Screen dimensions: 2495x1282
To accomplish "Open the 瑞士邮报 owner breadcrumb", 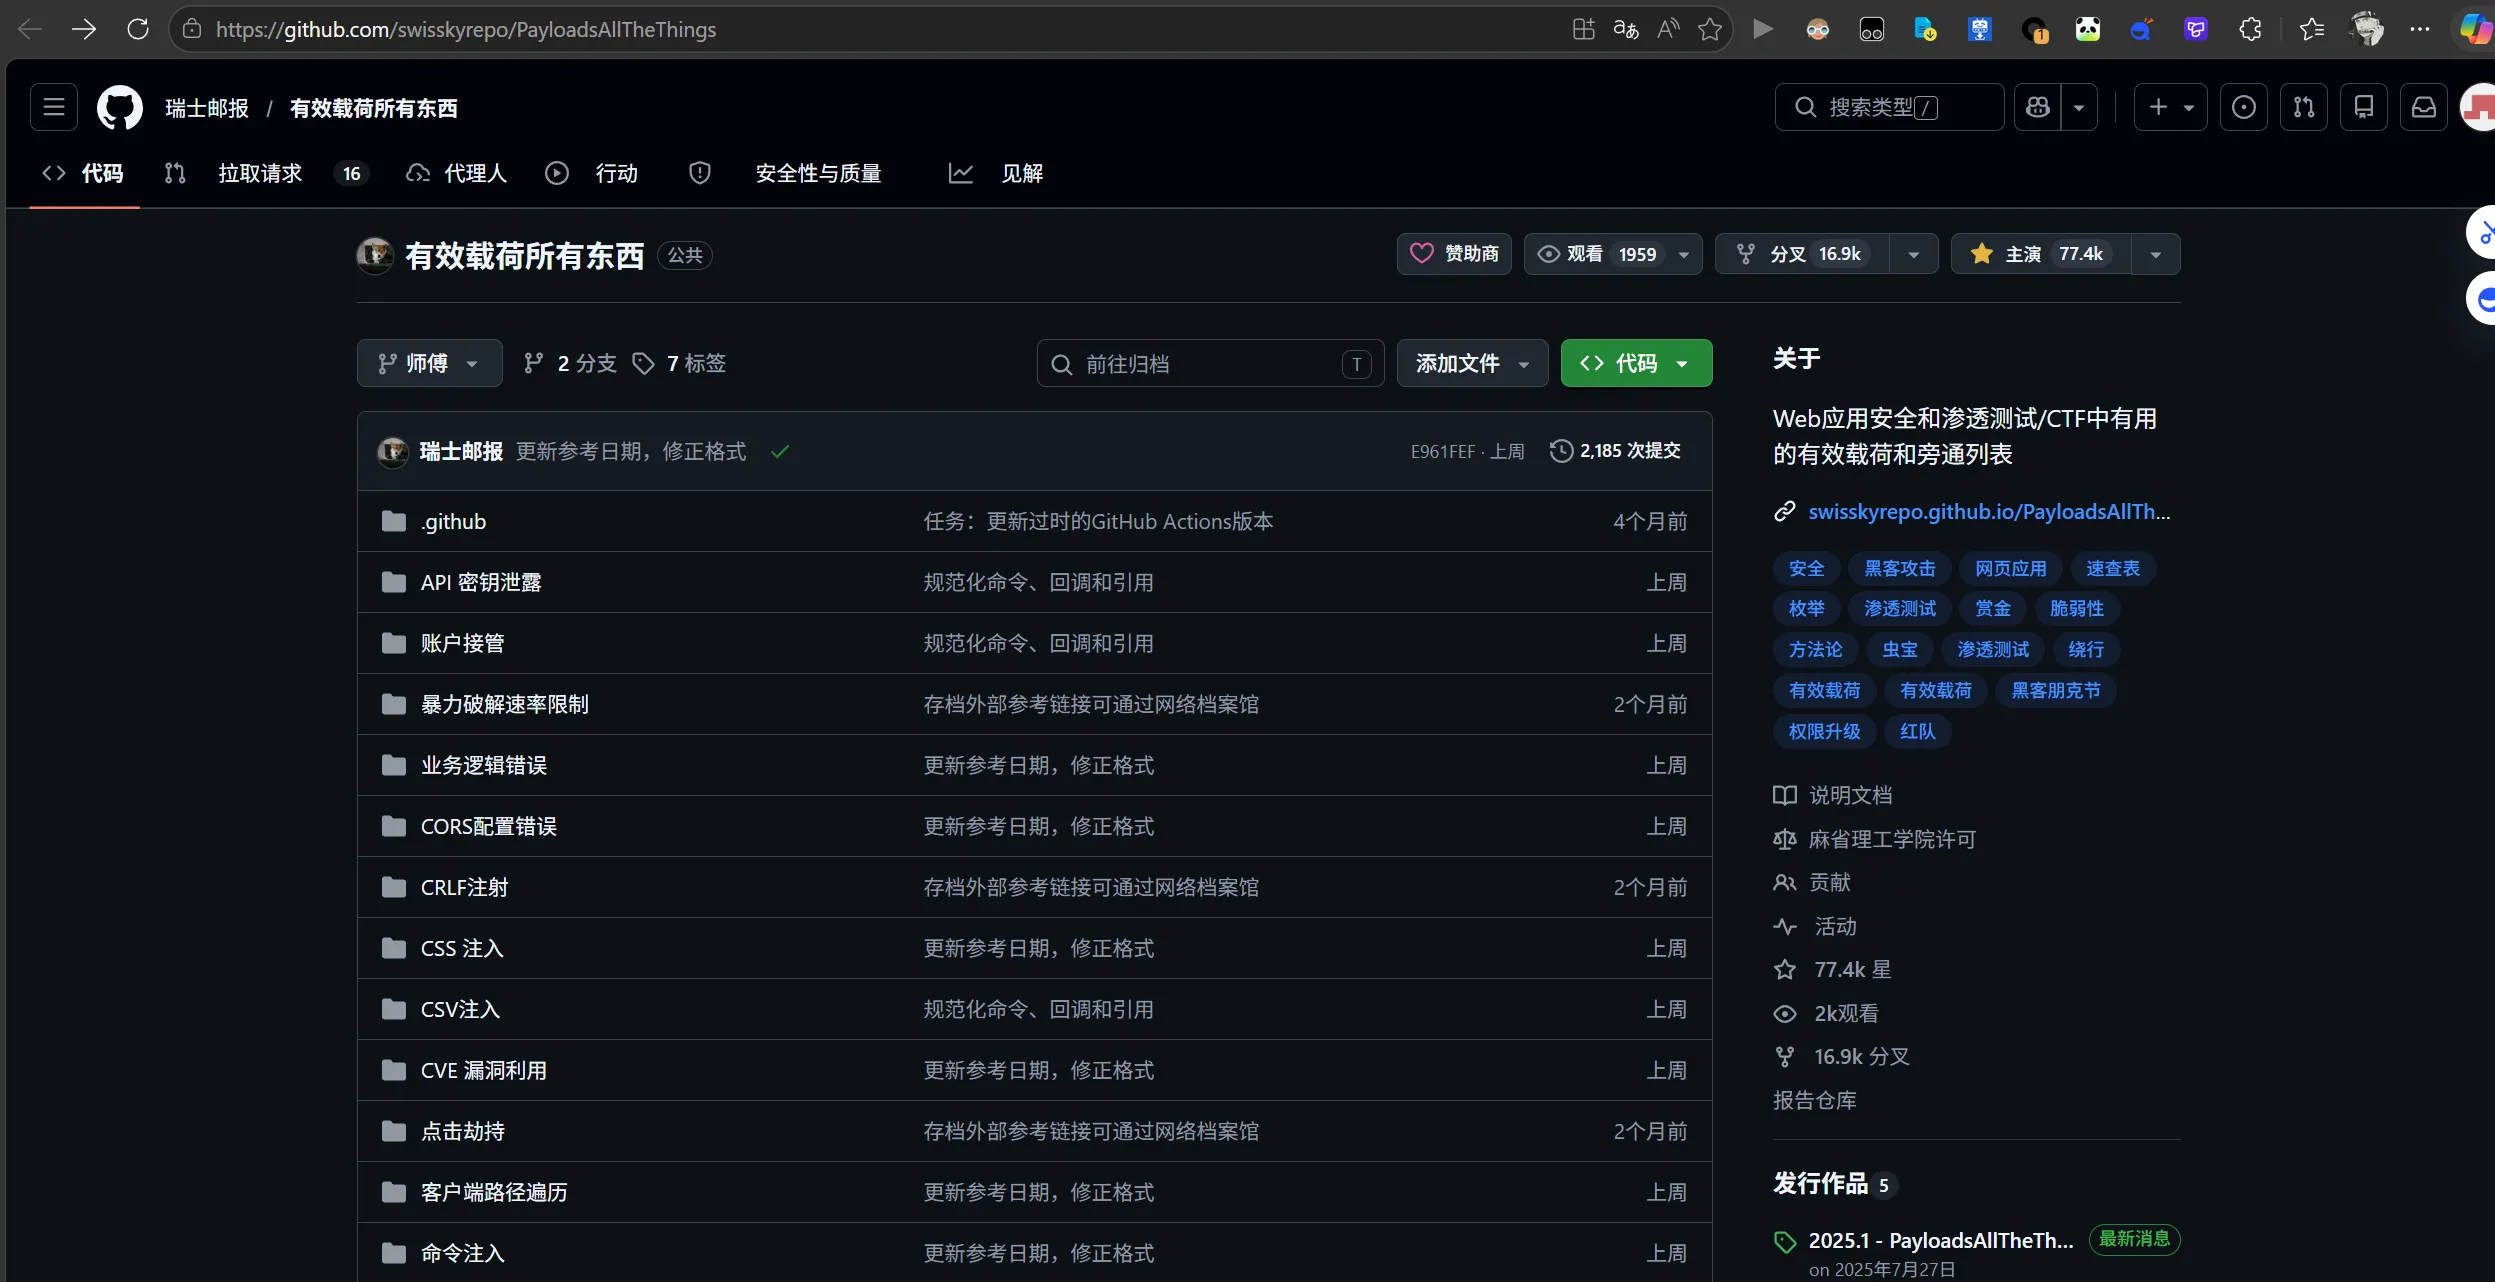I will 207,108.
